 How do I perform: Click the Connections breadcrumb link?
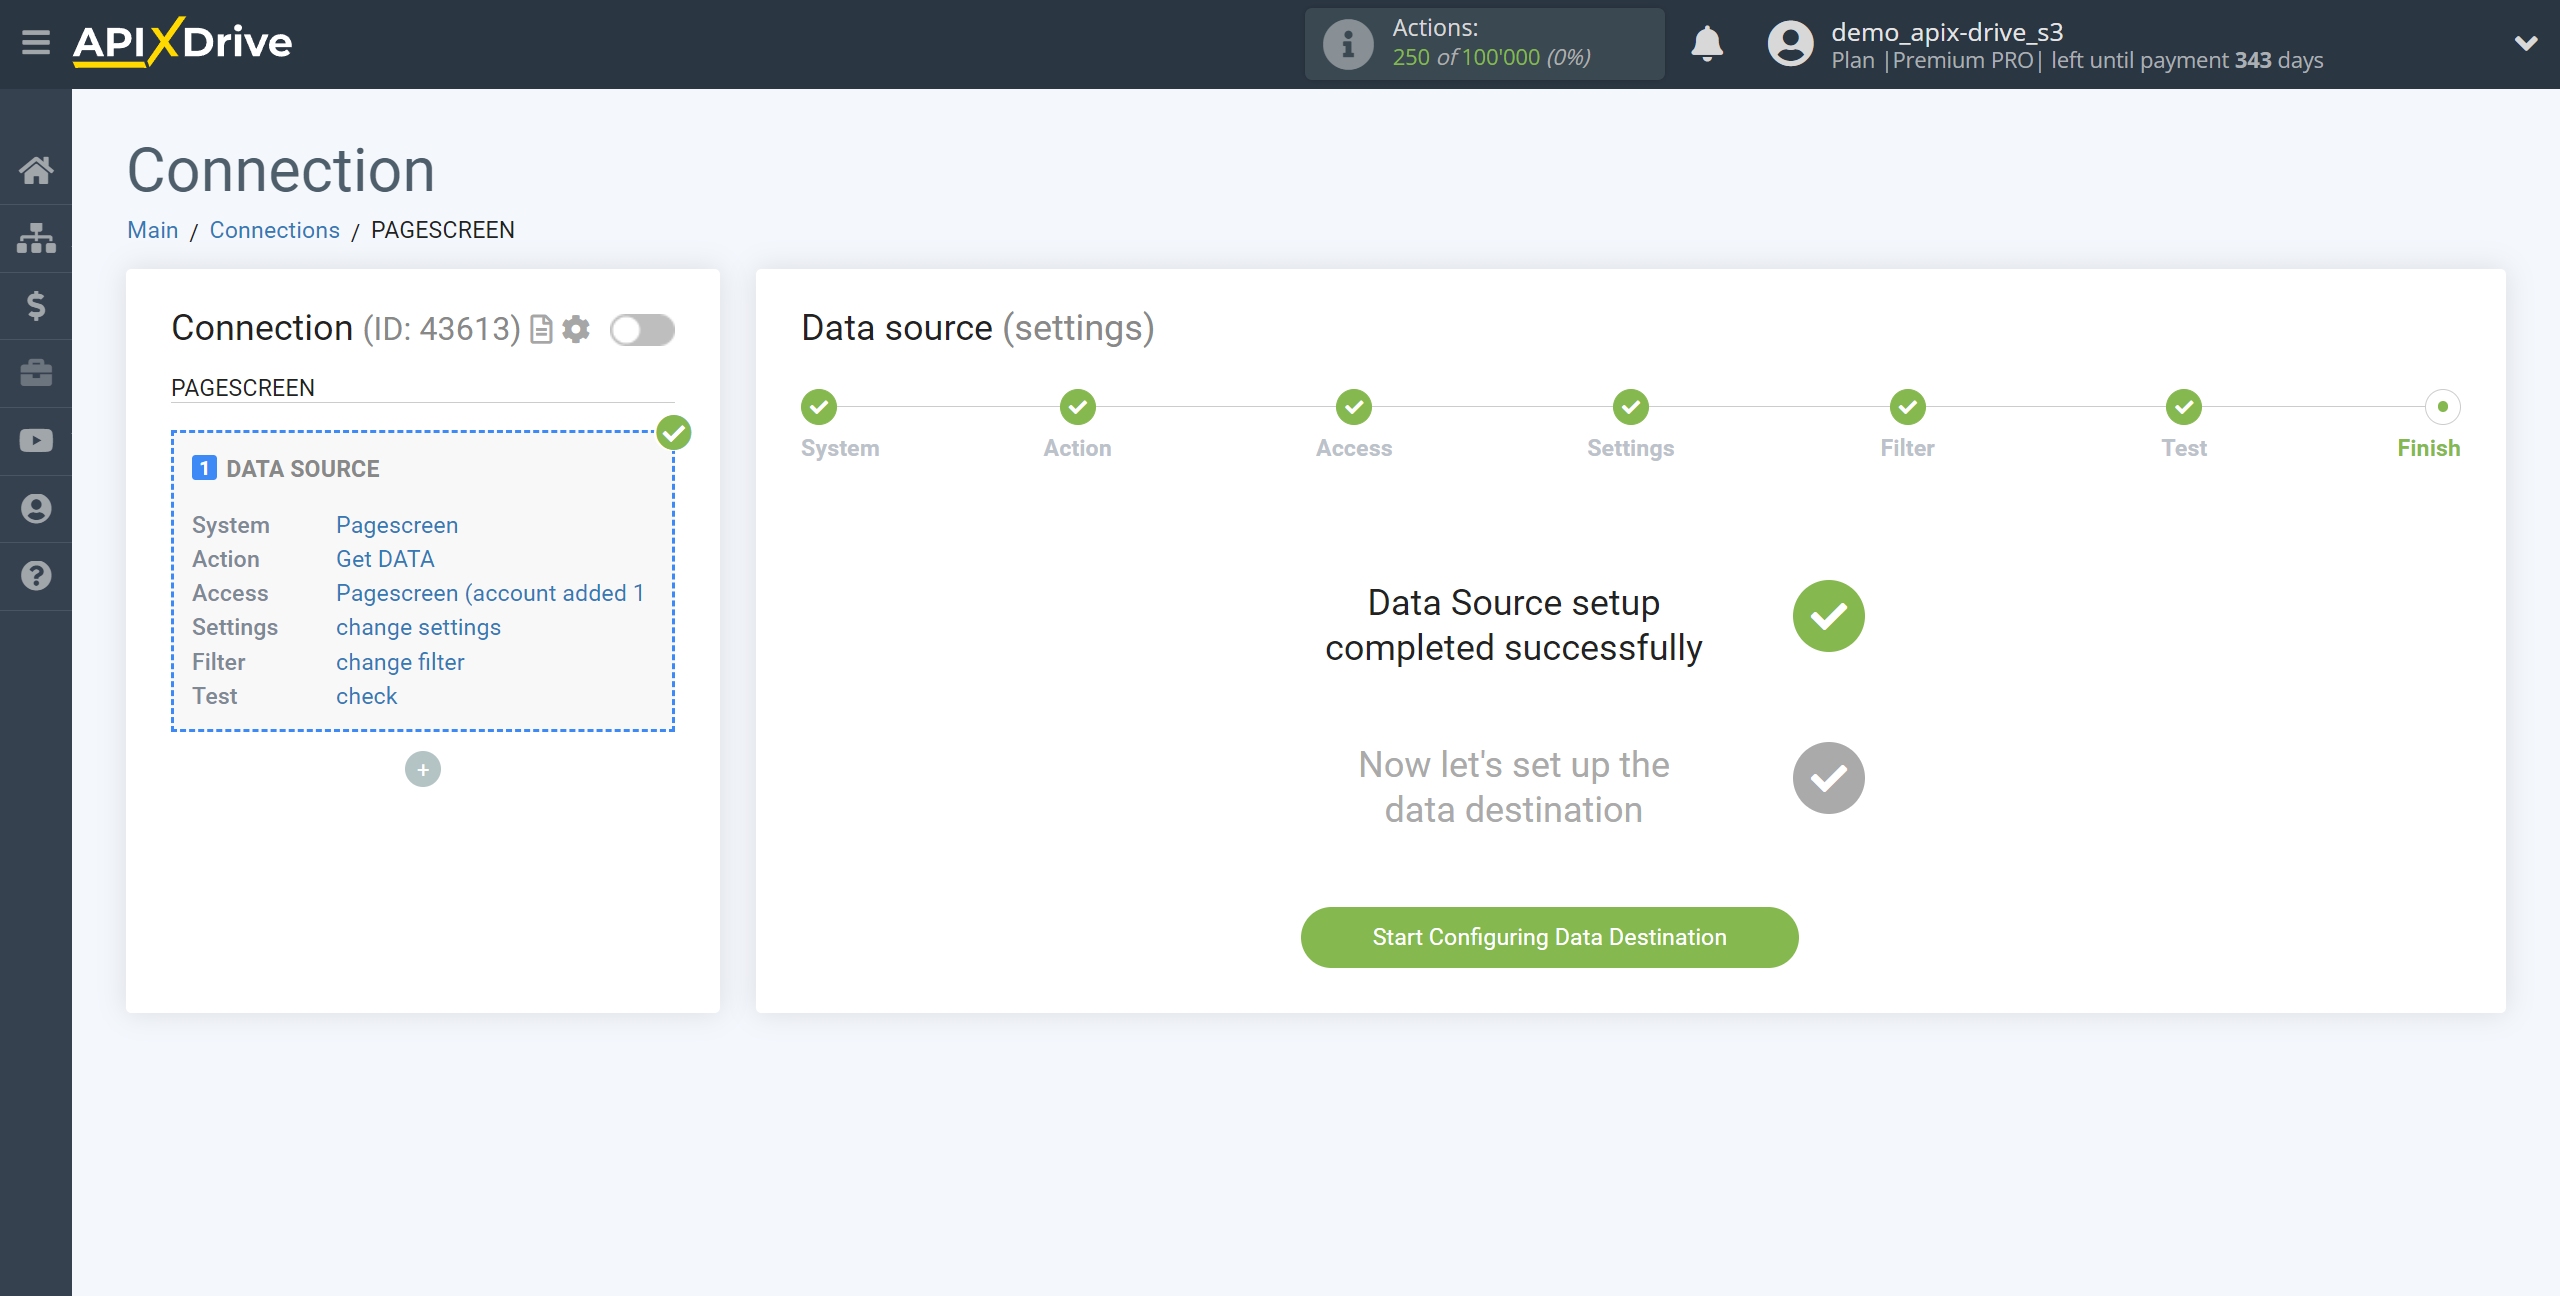pos(274,230)
